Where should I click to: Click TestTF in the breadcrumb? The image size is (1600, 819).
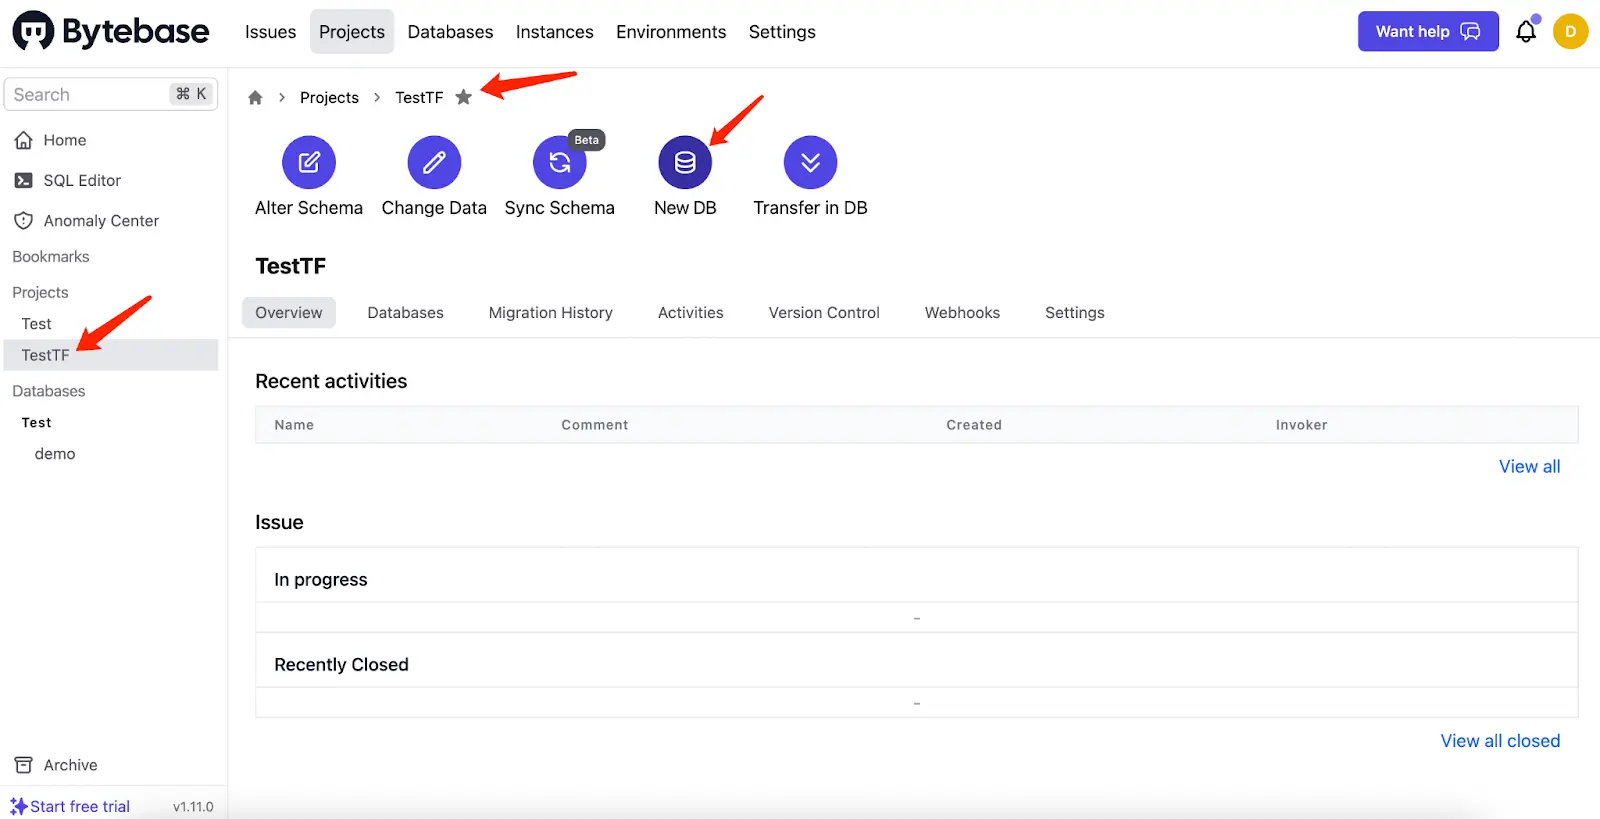[x=419, y=97]
